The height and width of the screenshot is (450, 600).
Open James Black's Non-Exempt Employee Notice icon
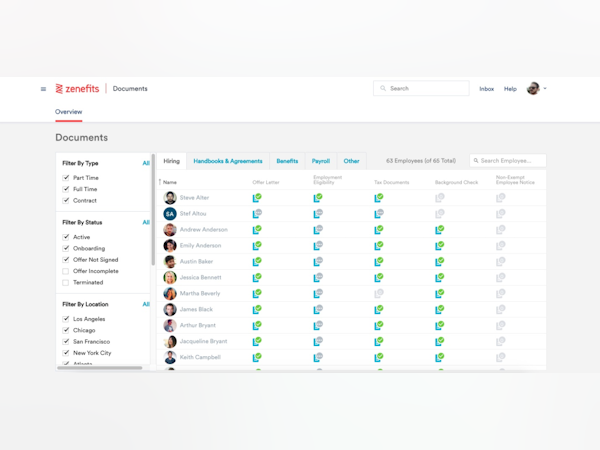tap(500, 309)
